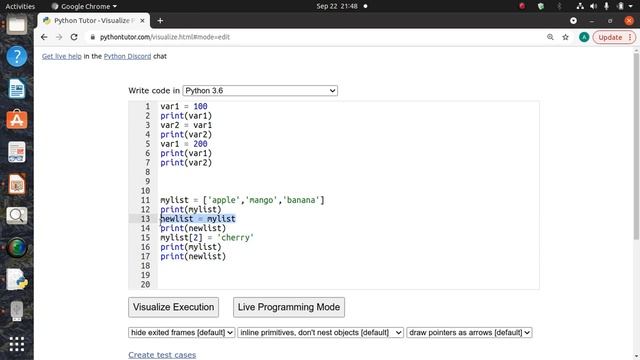Launch LibreOffice Impress from dock

tap(17, 184)
